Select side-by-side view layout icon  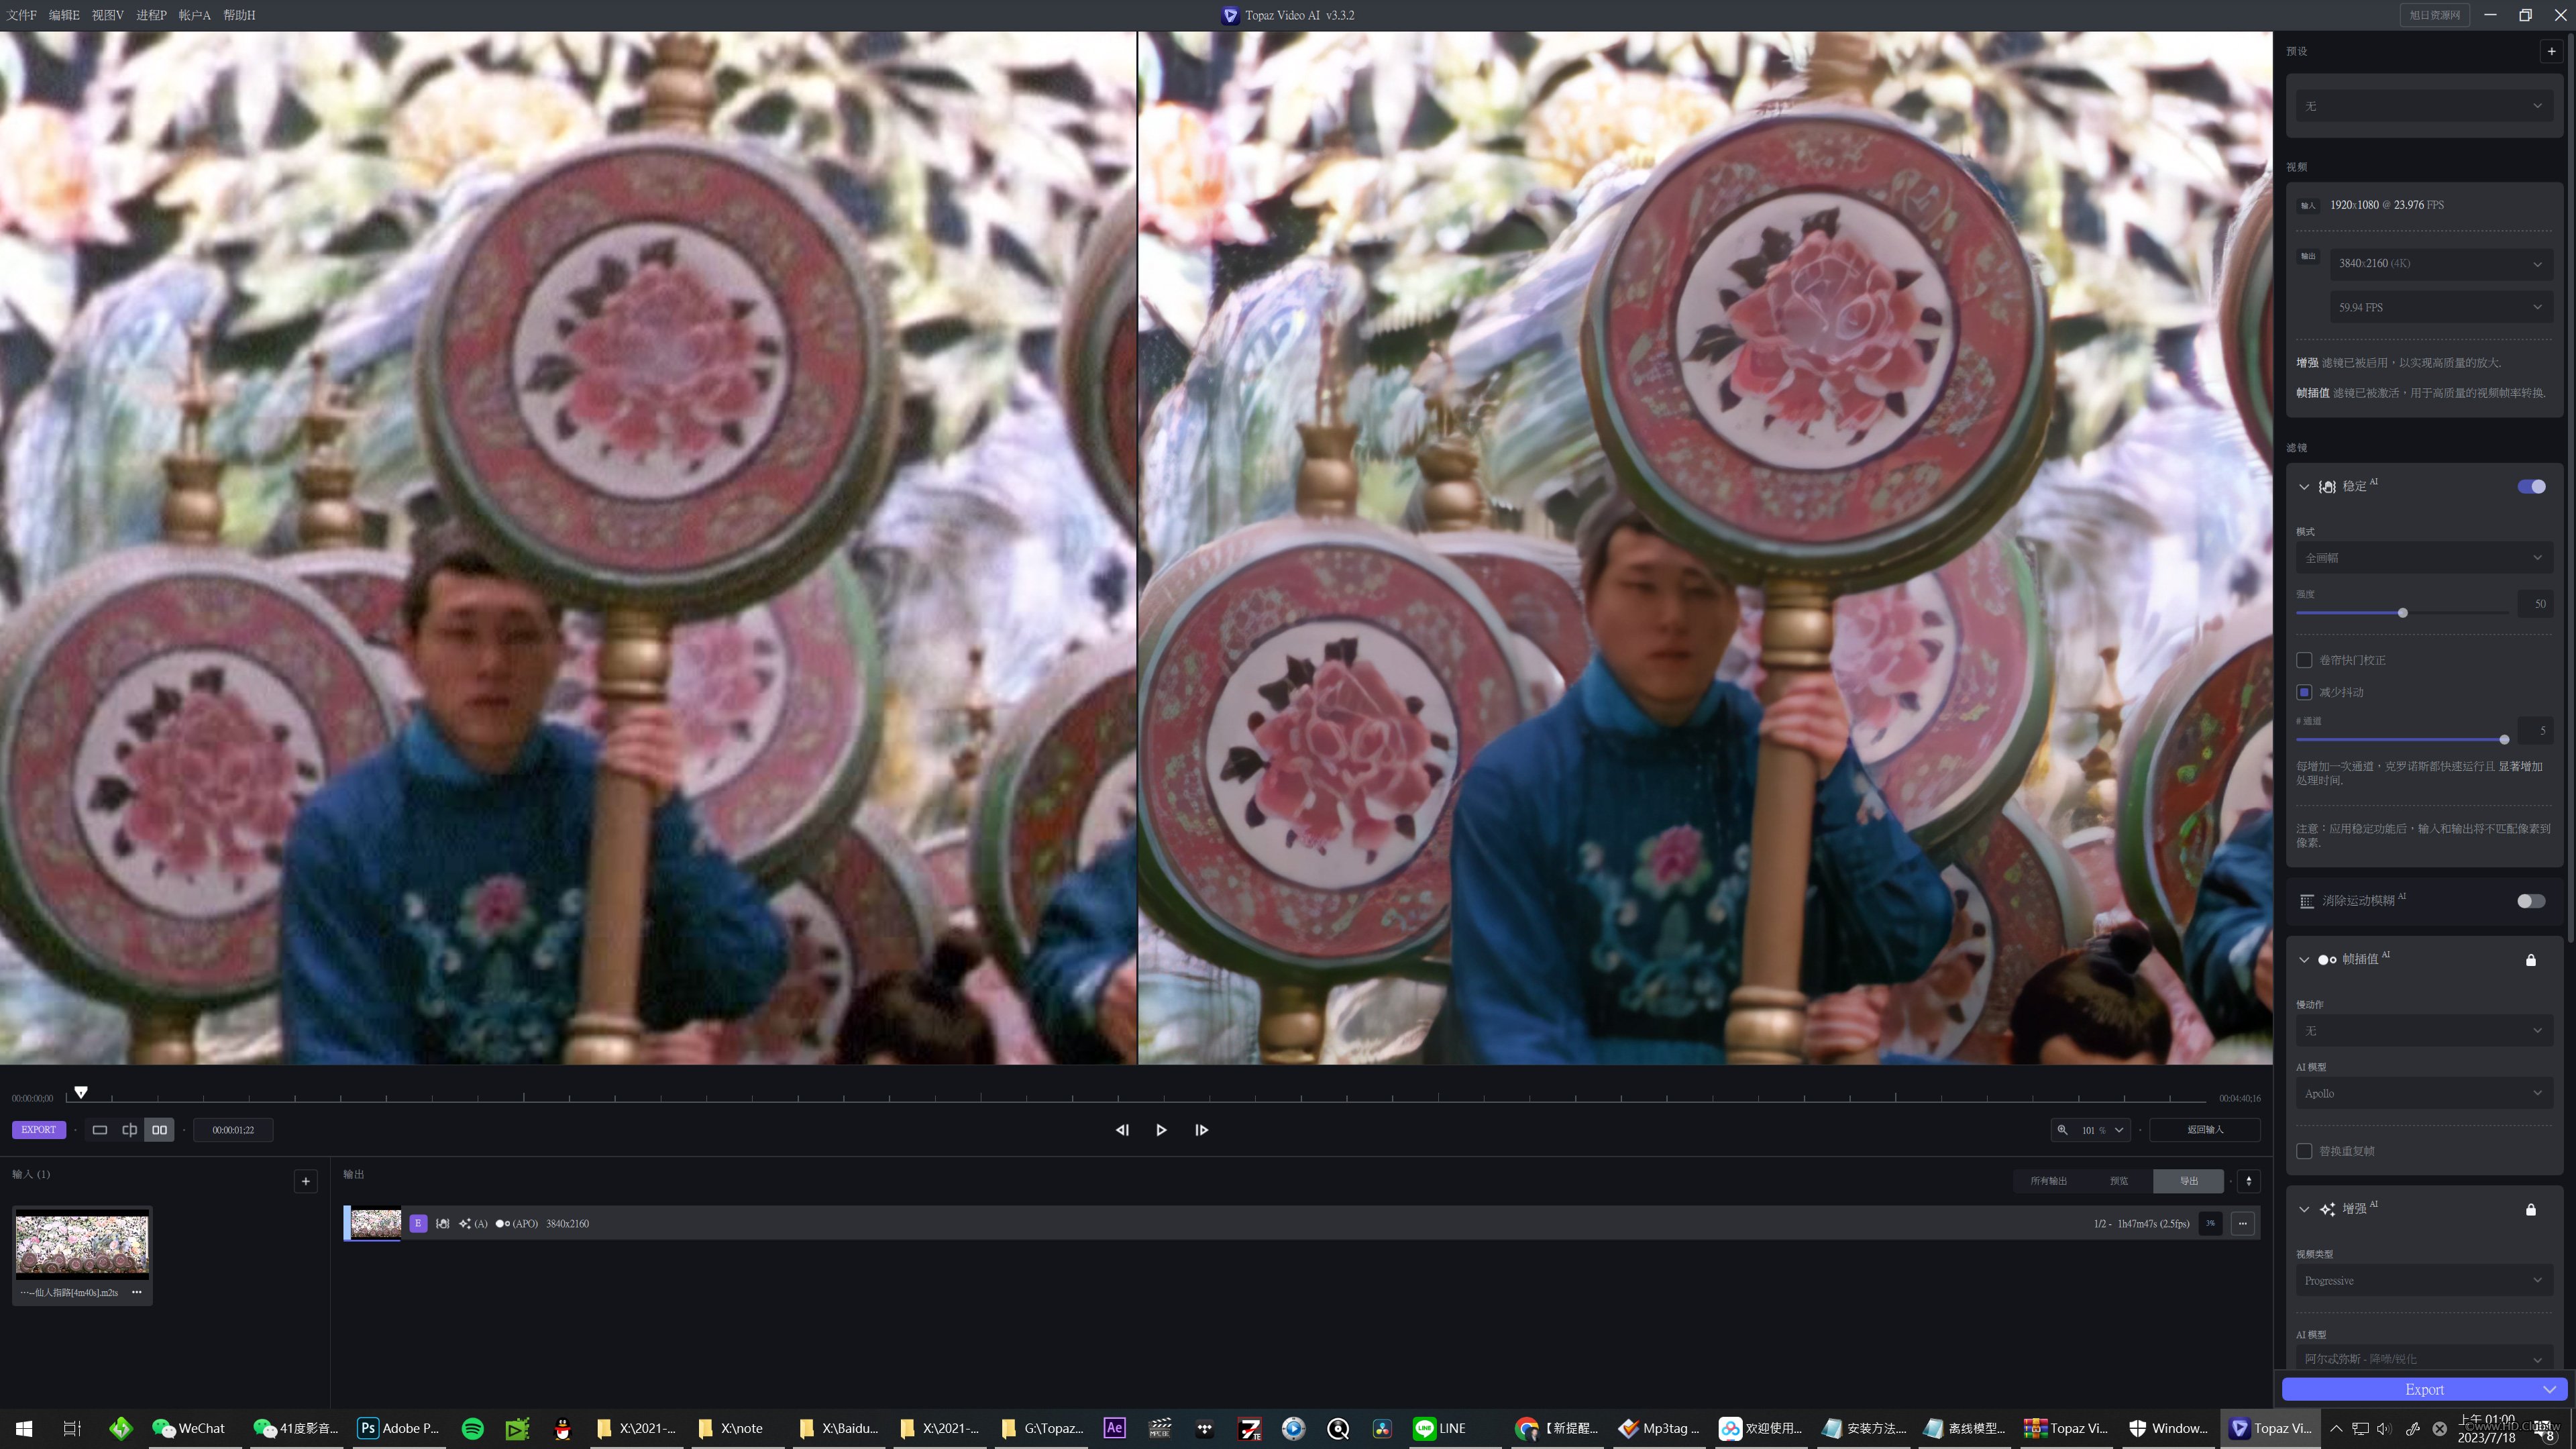(x=159, y=1130)
